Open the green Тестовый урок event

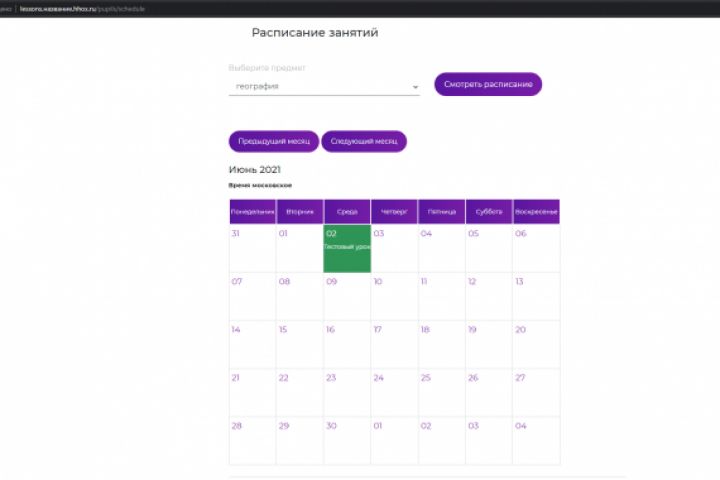pyautogui.click(x=347, y=248)
